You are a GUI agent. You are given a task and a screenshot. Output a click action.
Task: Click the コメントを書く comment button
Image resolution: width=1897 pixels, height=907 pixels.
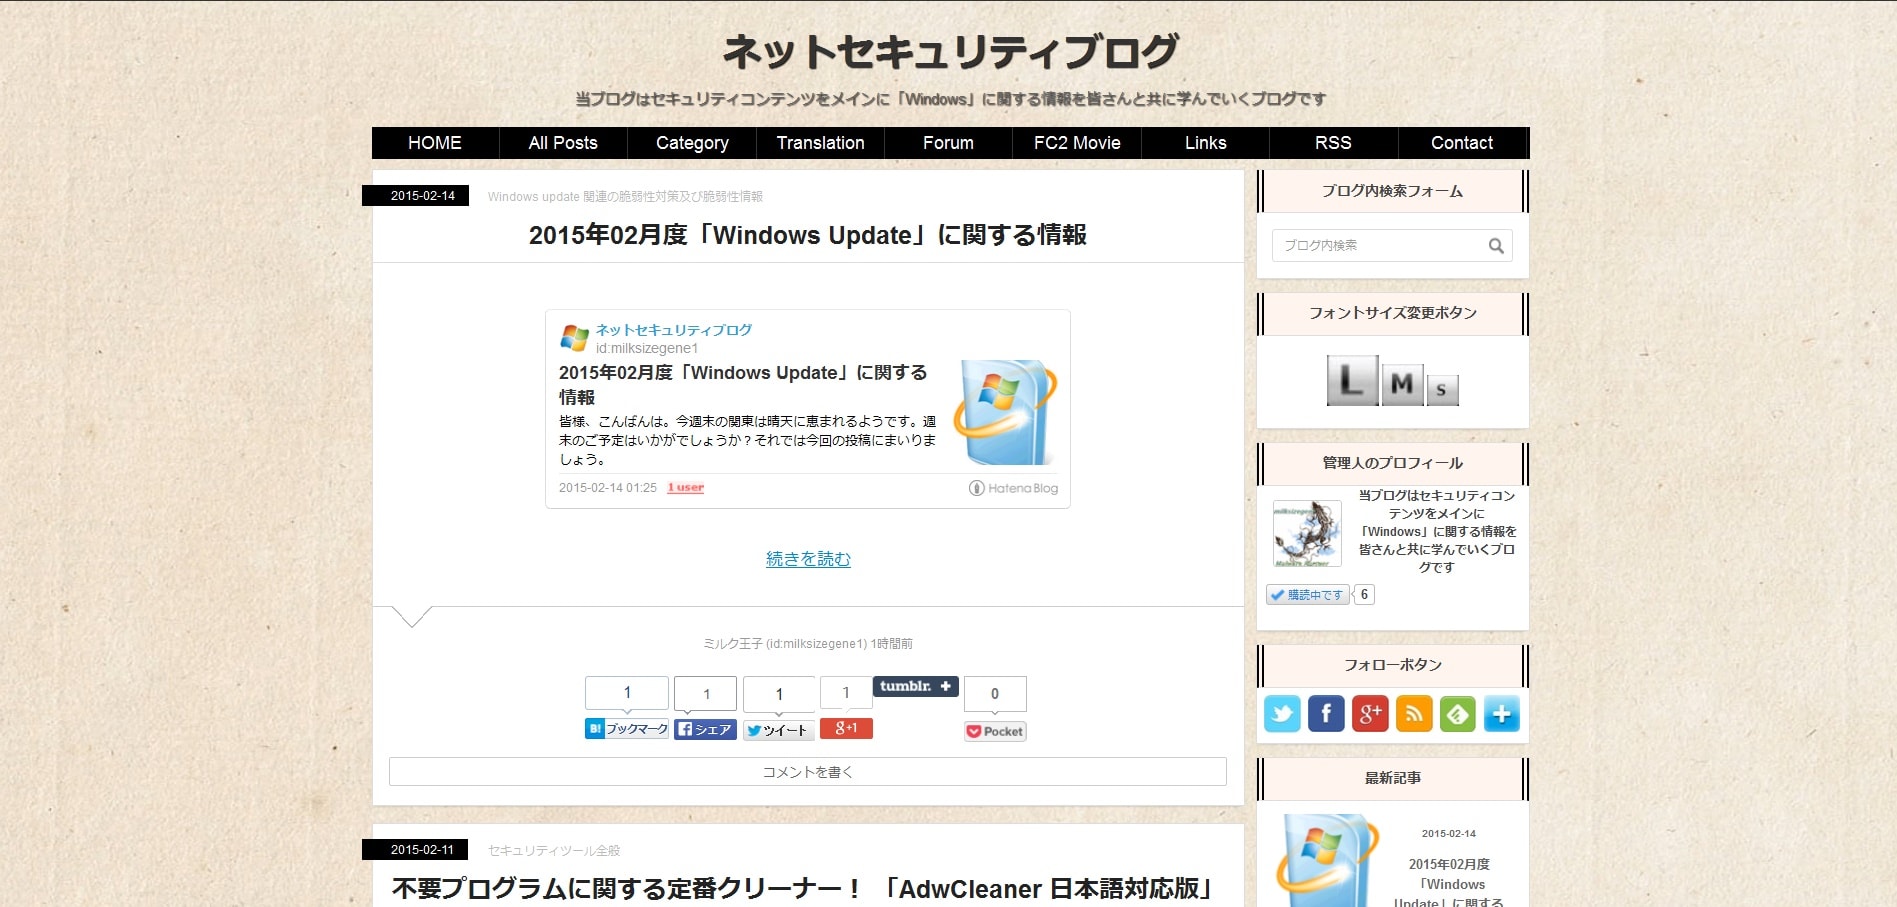(x=808, y=772)
